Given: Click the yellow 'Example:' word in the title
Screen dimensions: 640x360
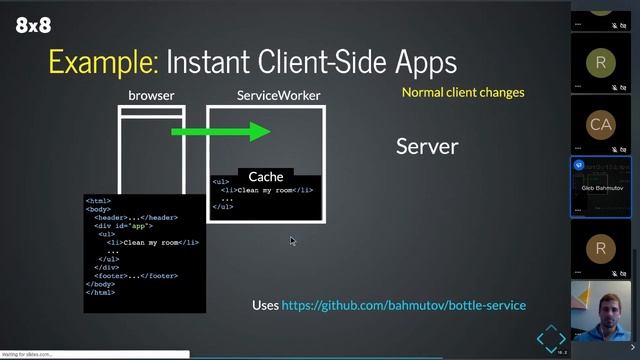Looking at the screenshot, I should pos(103,62).
